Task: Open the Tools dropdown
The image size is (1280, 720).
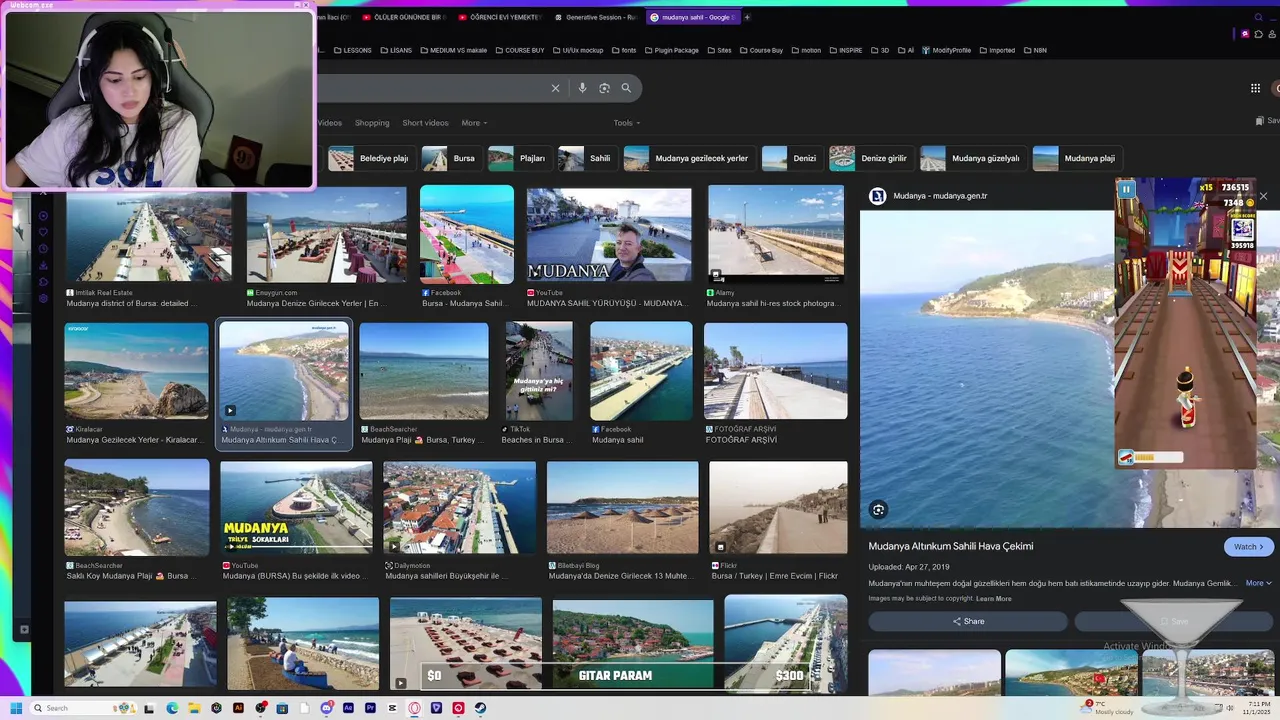Action: (627, 123)
